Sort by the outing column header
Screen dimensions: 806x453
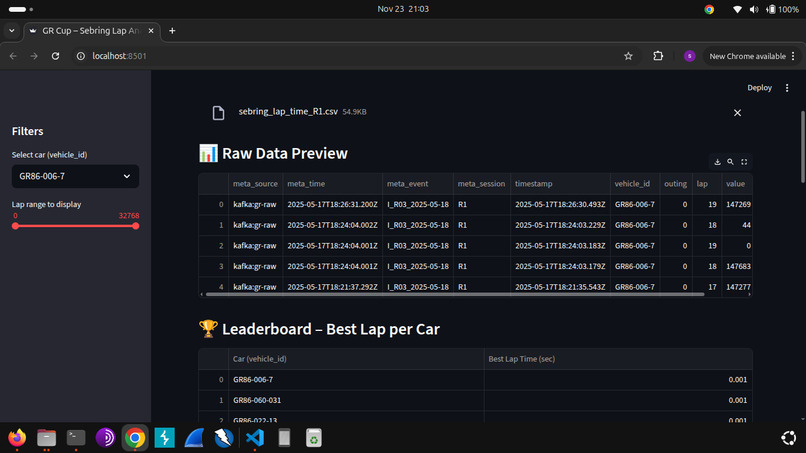coord(675,184)
